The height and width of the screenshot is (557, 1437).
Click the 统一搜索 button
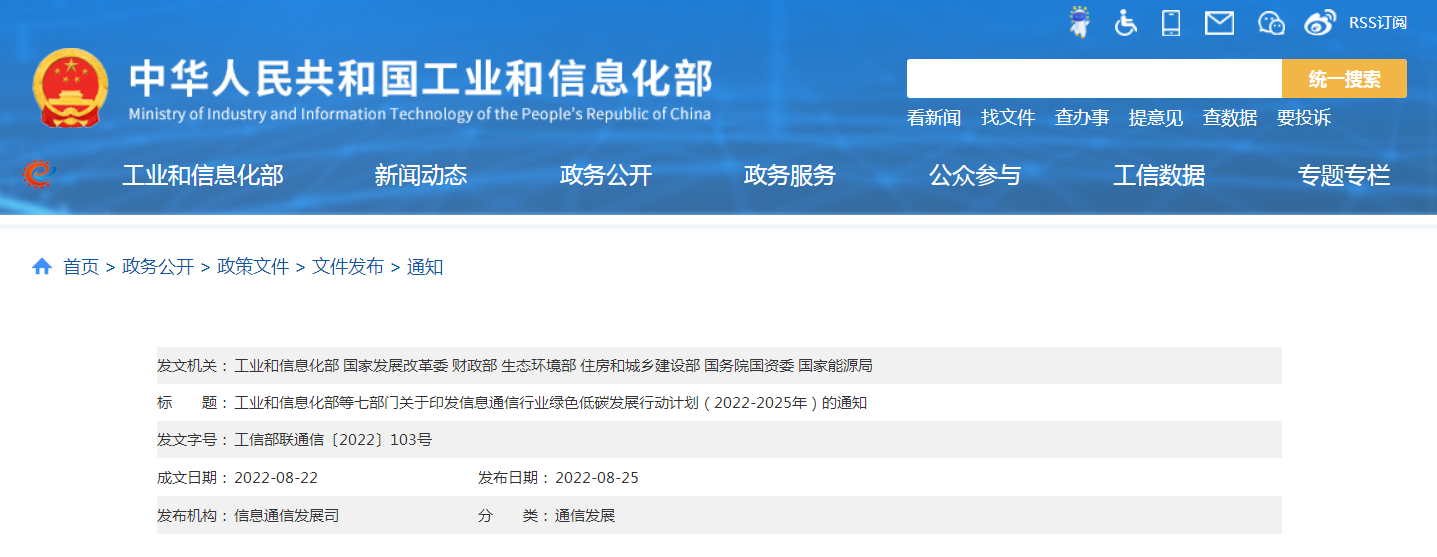pyautogui.click(x=1344, y=79)
